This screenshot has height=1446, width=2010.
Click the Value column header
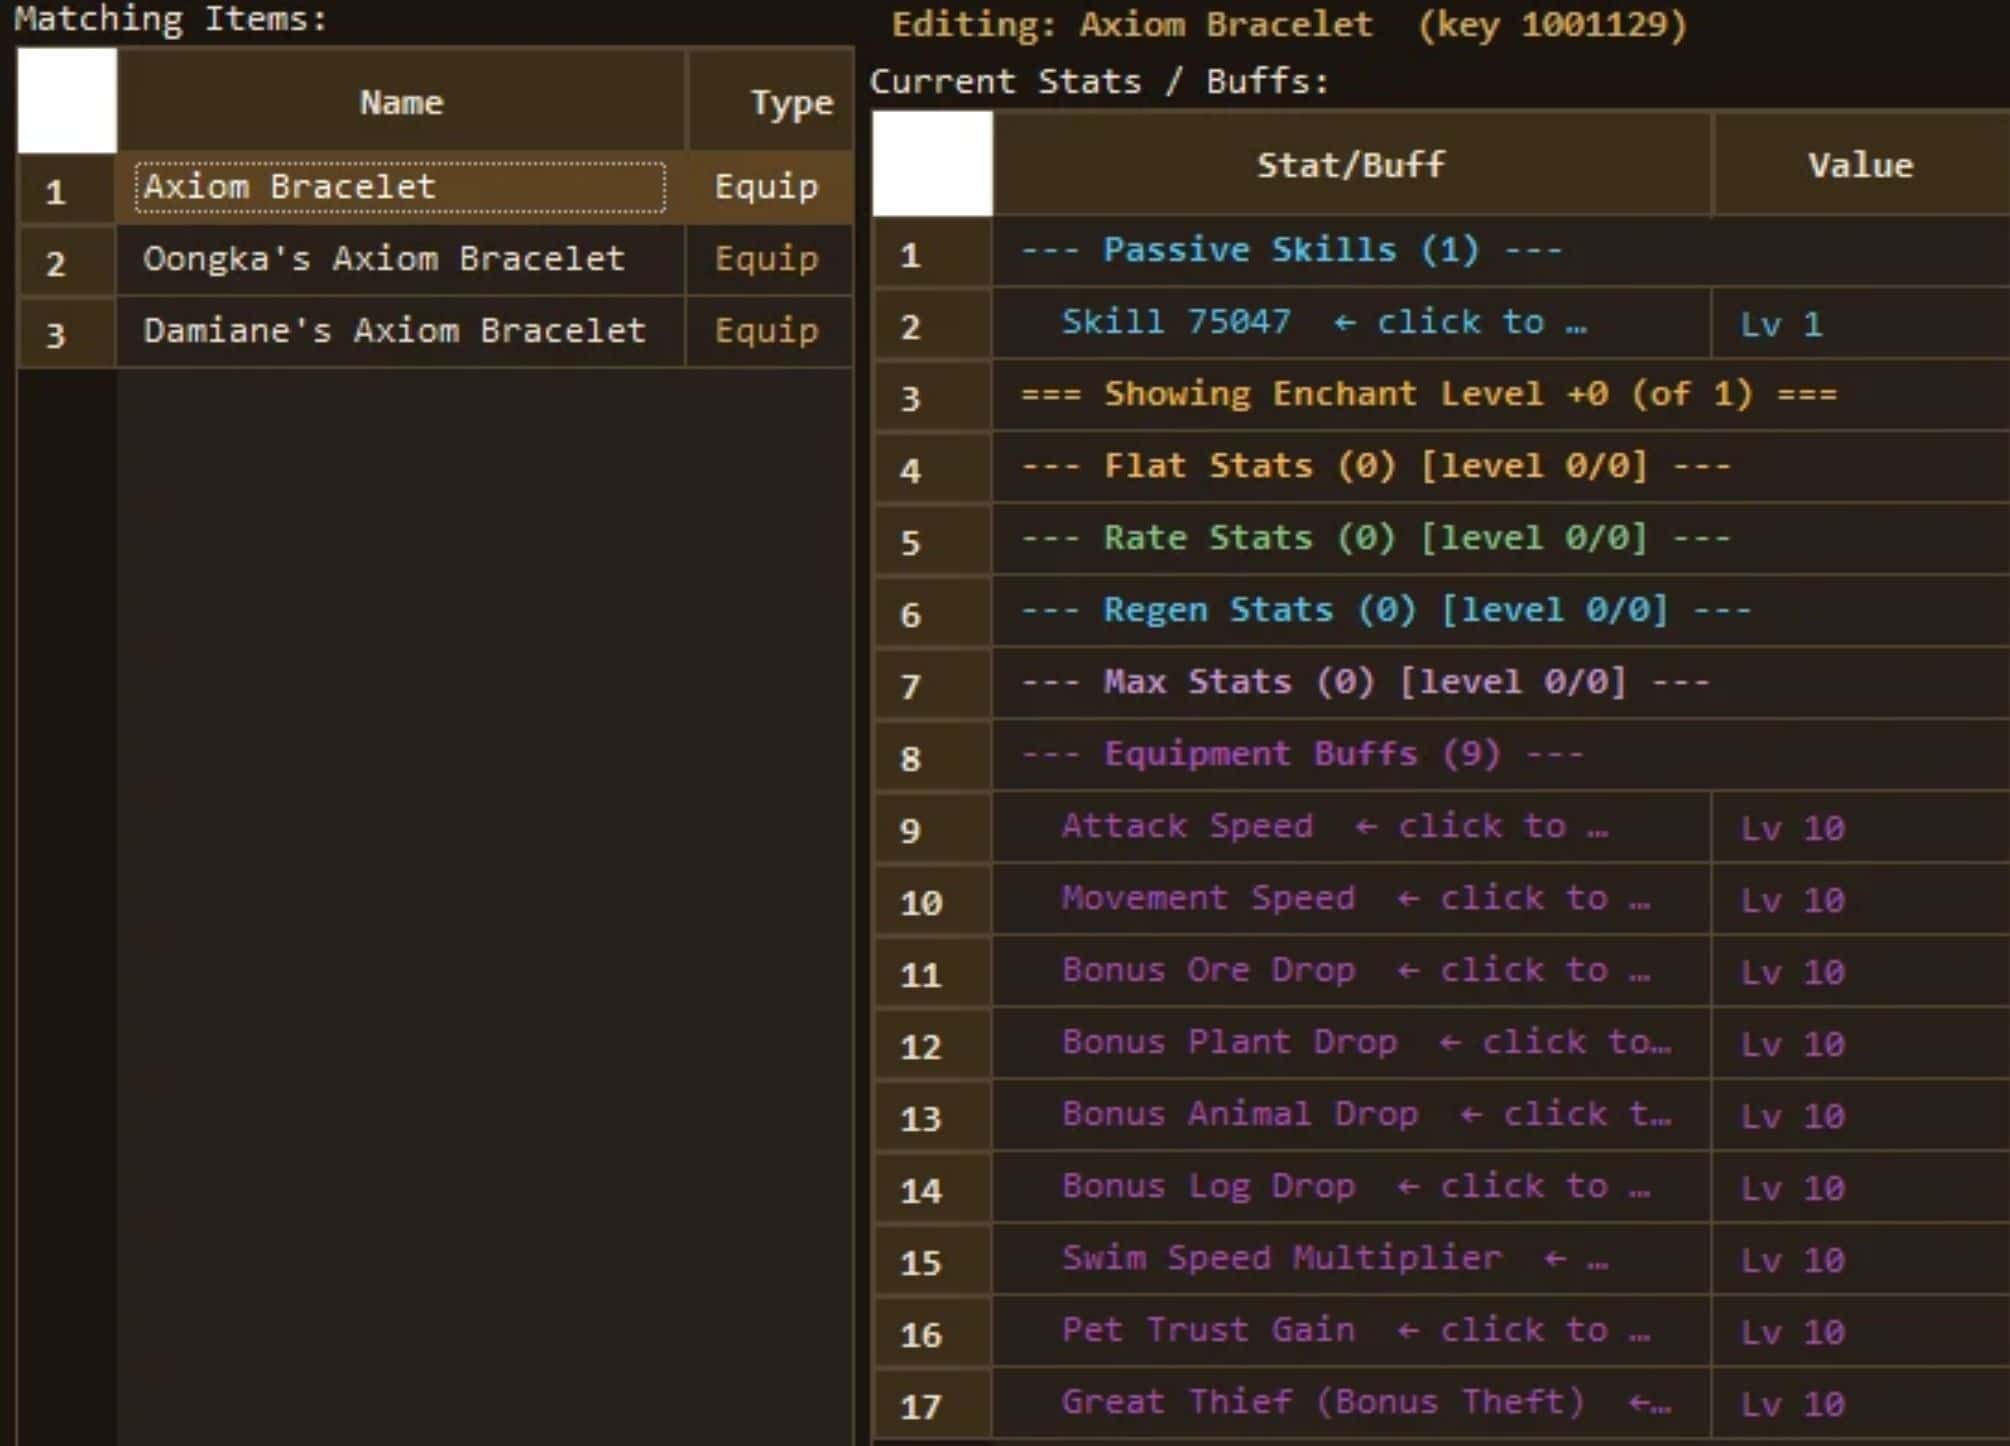click(x=1859, y=165)
